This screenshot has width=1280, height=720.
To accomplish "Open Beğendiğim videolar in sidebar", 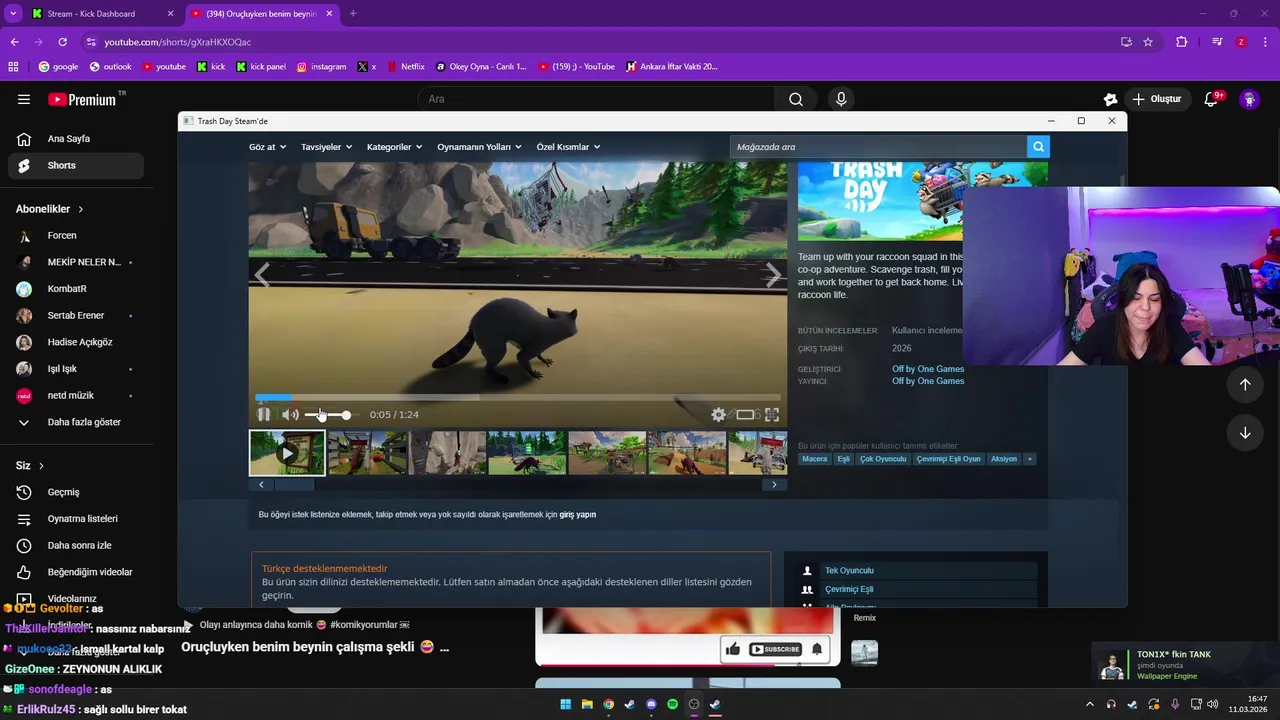I will [75, 572].
